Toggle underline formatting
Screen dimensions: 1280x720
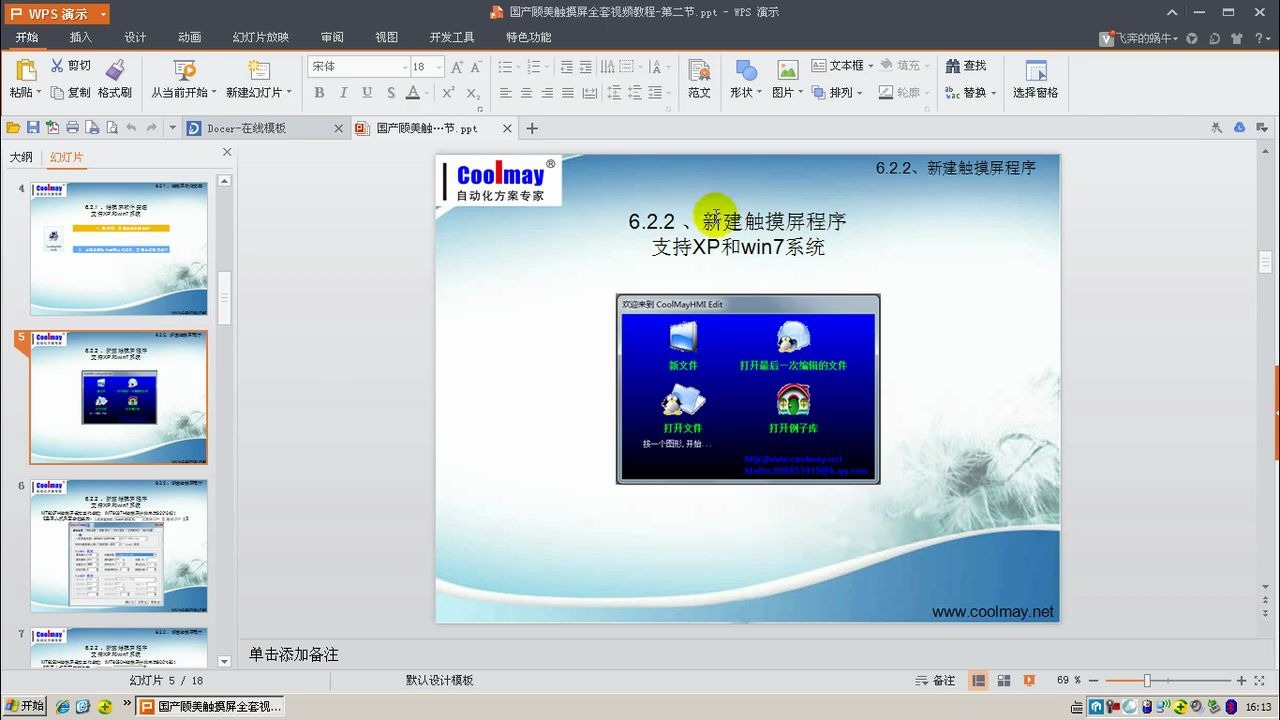366,92
